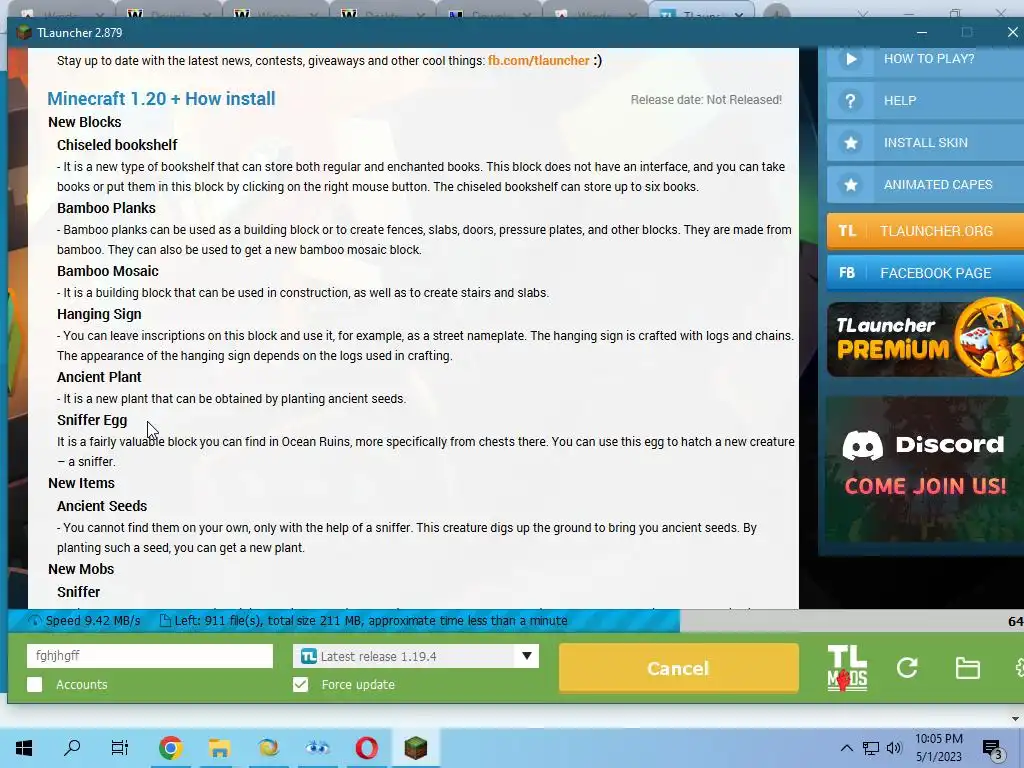This screenshot has height=768, width=1024.
Task: Open Task View on the taskbar
Action: pos(120,748)
